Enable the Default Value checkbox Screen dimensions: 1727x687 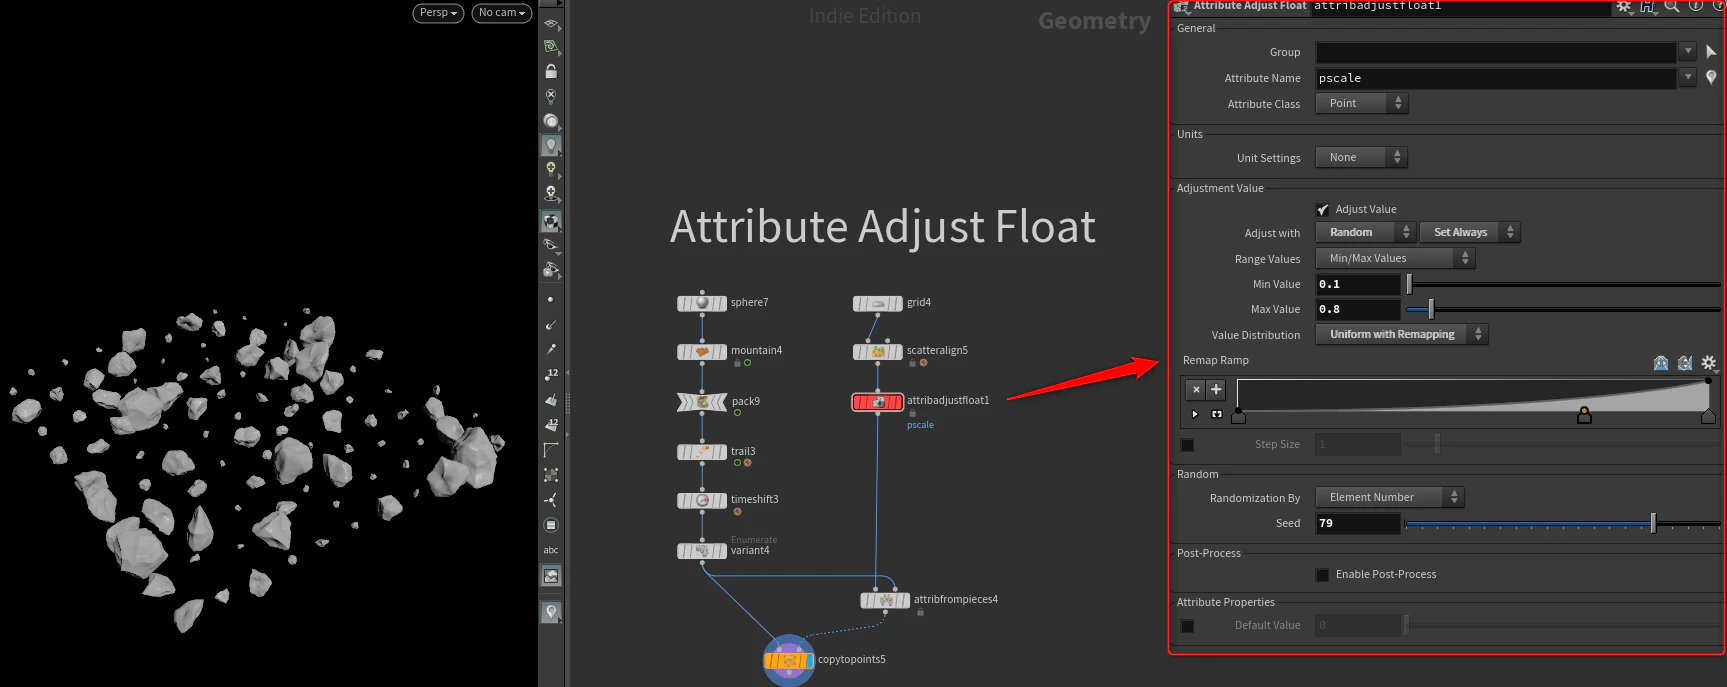point(1187,625)
